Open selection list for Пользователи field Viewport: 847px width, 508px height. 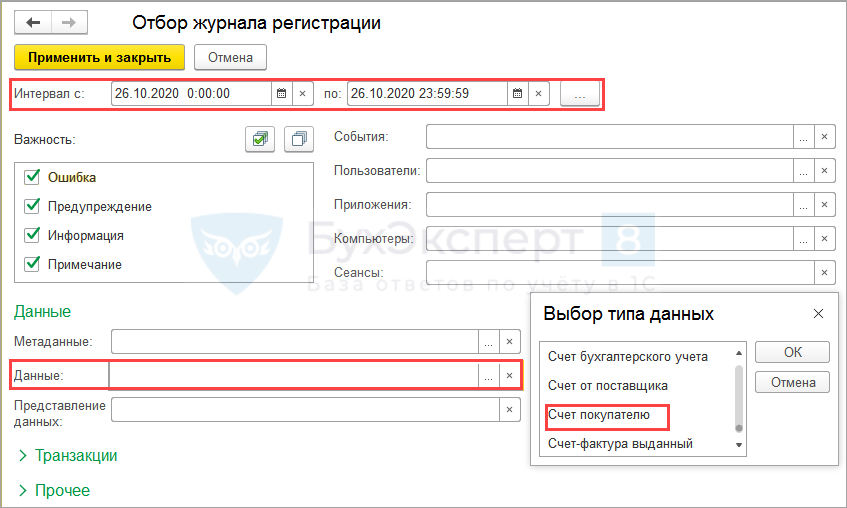[803, 171]
